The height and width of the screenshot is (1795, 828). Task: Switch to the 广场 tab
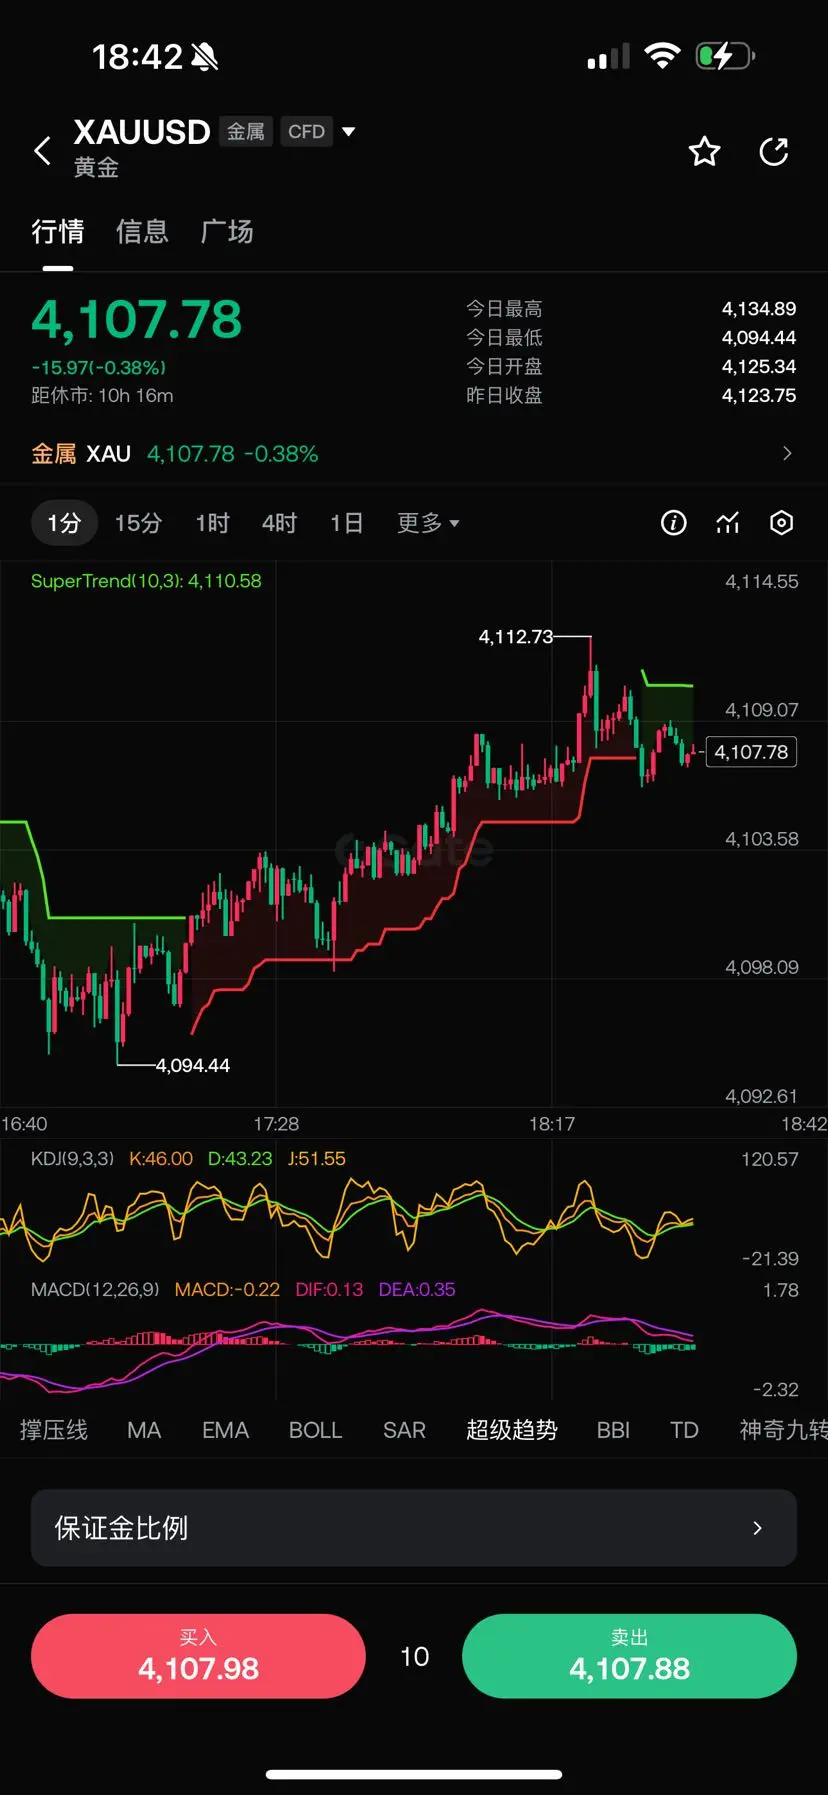click(227, 232)
